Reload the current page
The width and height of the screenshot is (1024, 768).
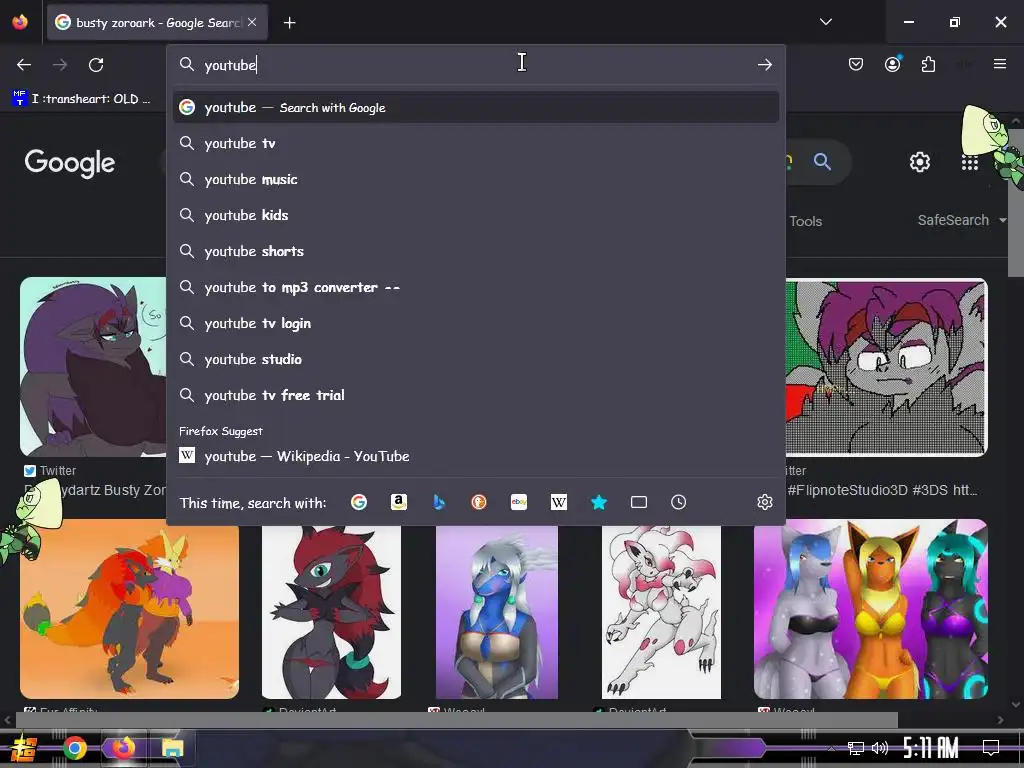click(96, 65)
